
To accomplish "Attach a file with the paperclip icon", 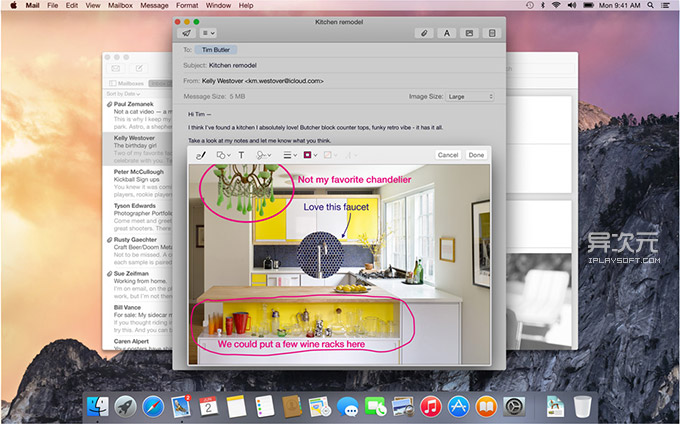I will pyautogui.click(x=424, y=33).
